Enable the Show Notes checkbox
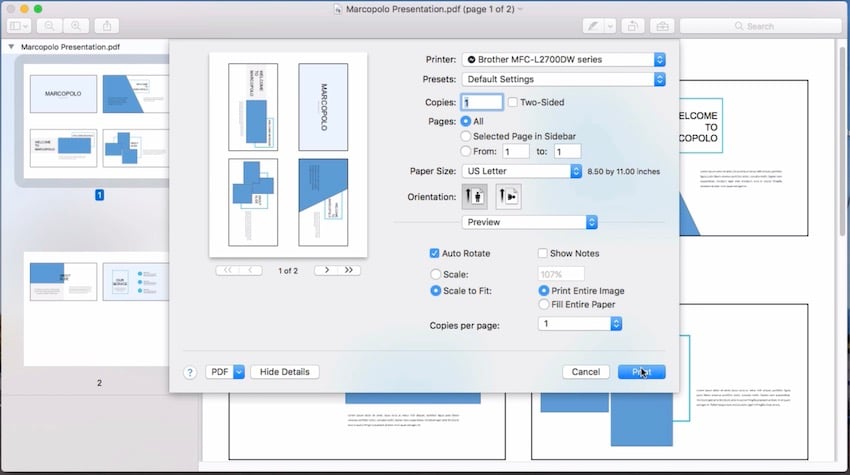Viewport: 850px width, 475px height. (543, 254)
